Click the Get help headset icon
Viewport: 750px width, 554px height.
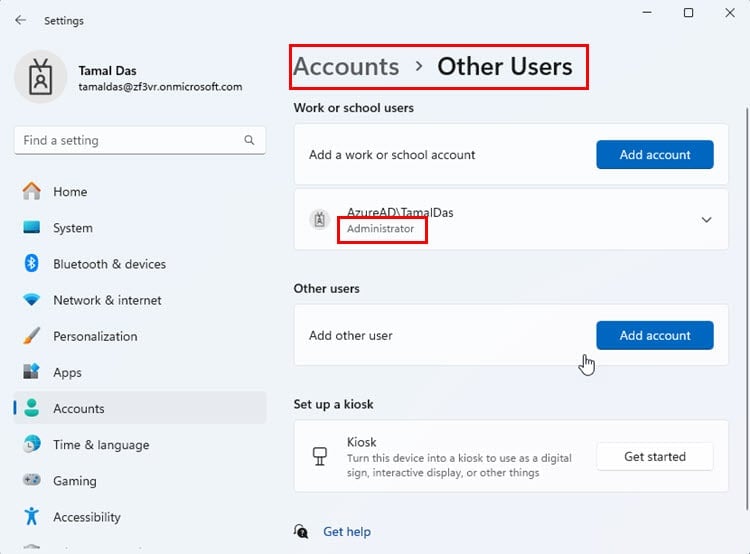(x=301, y=531)
